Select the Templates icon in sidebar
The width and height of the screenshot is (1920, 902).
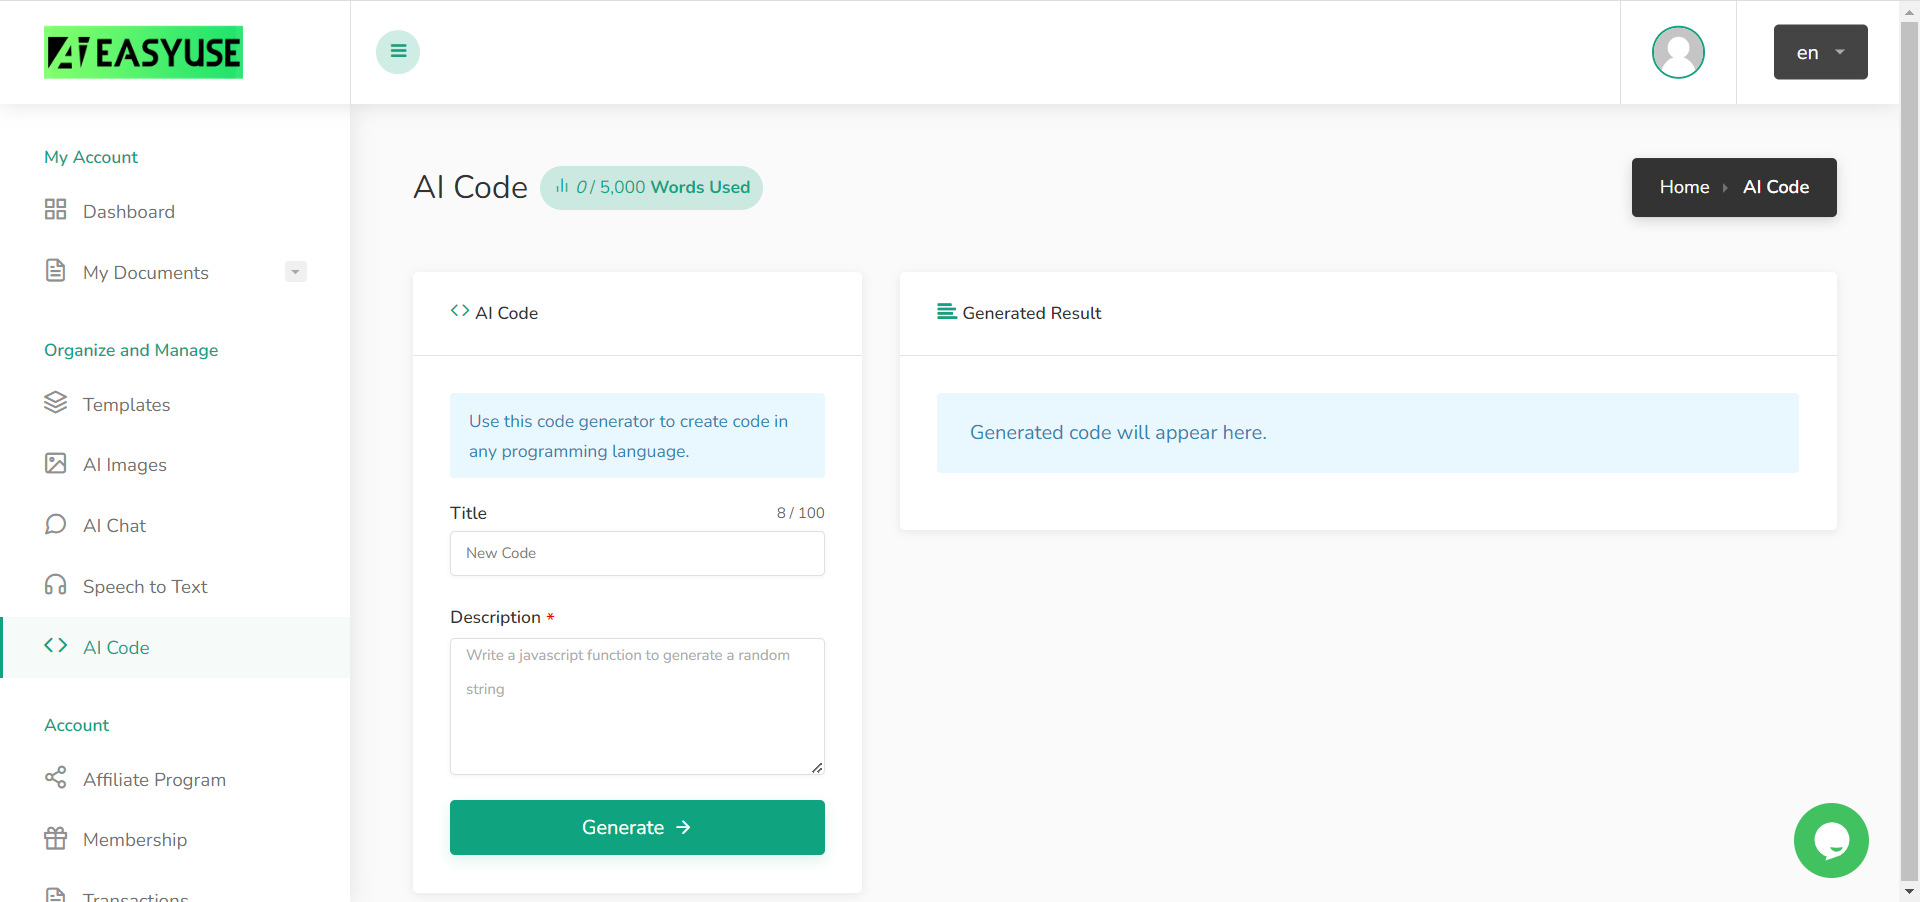click(56, 404)
